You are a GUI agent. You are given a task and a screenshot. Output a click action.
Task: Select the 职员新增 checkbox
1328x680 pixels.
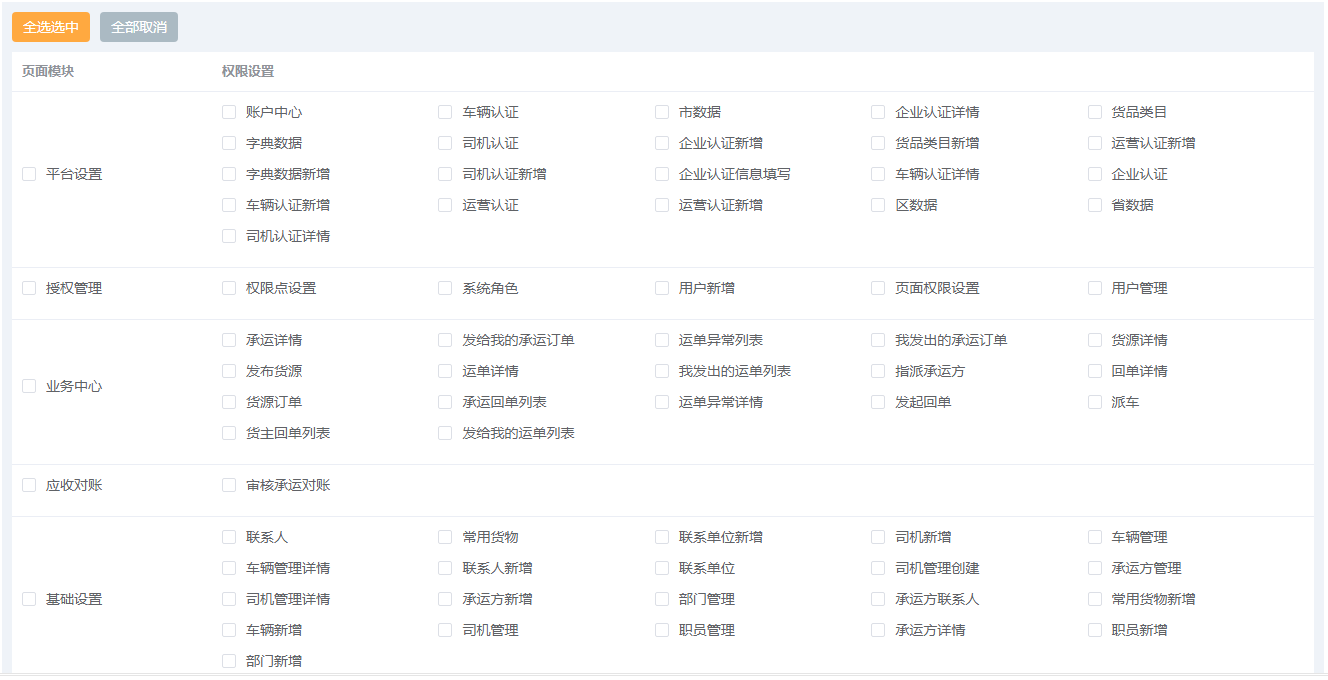coord(1095,630)
